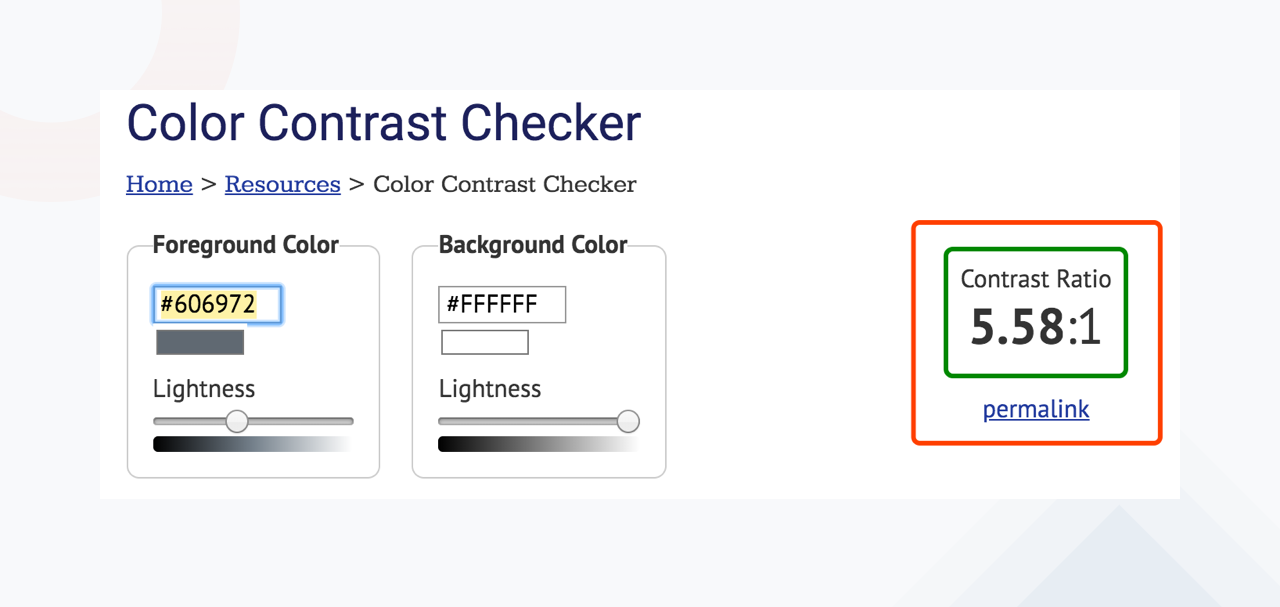Click the Lightness label under Foreground Color

(204, 389)
